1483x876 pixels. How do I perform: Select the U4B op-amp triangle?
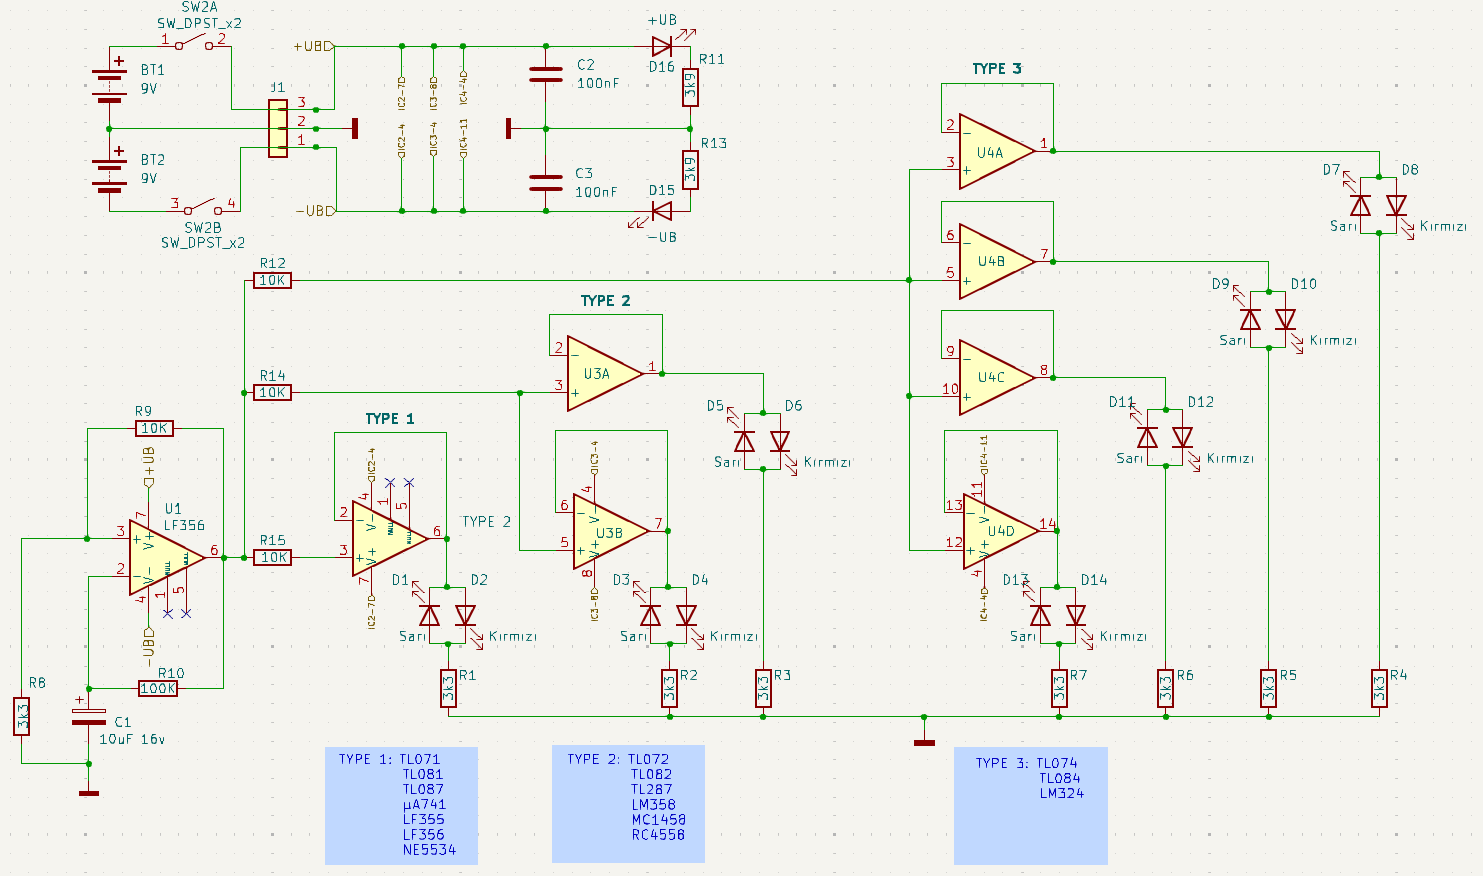click(996, 261)
